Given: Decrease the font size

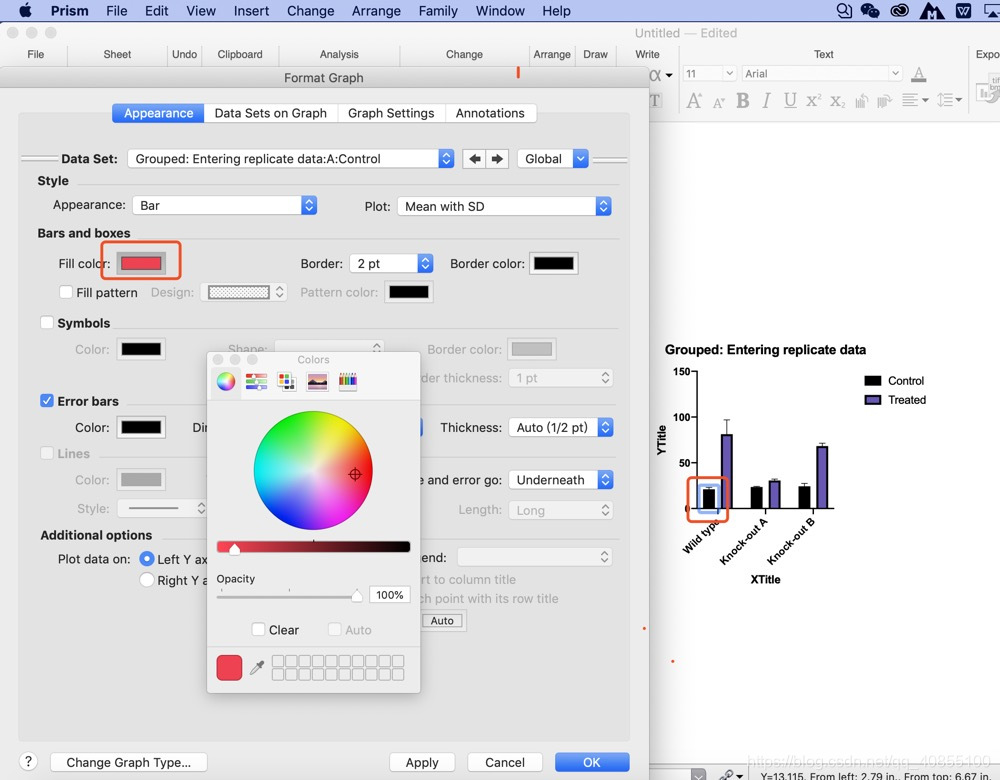Looking at the screenshot, I should (x=719, y=102).
